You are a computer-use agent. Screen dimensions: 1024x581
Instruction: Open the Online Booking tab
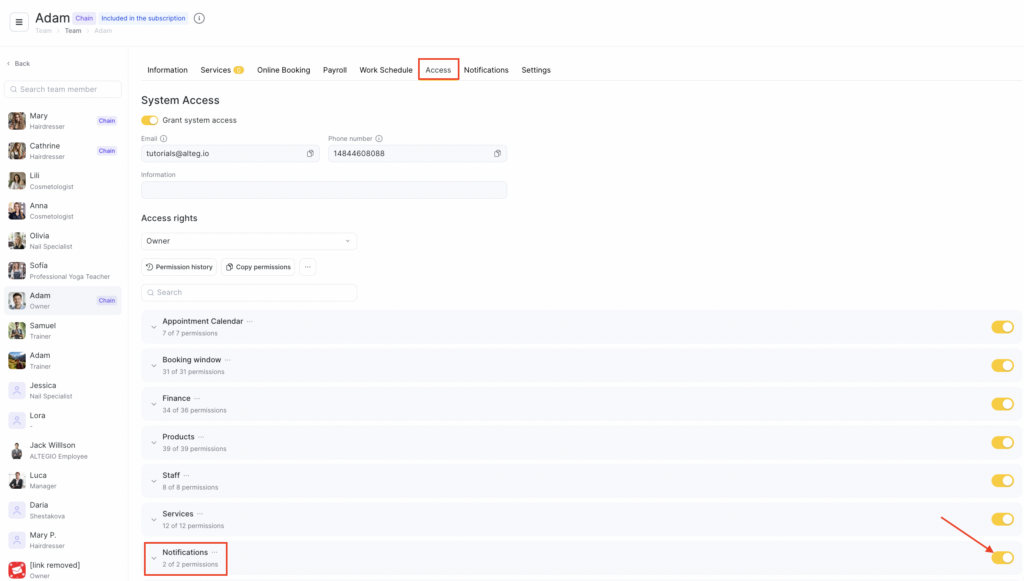pos(283,70)
